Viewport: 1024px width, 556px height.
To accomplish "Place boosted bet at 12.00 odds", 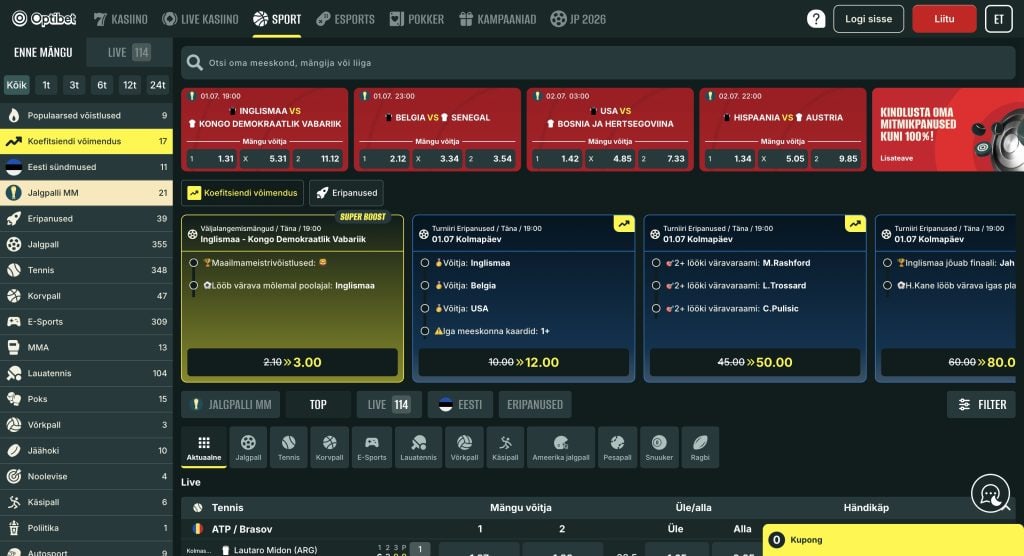I will pos(524,362).
